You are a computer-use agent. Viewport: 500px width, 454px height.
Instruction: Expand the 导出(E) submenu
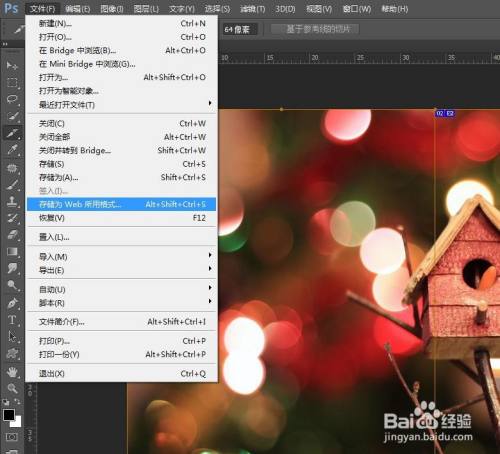coord(122,270)
